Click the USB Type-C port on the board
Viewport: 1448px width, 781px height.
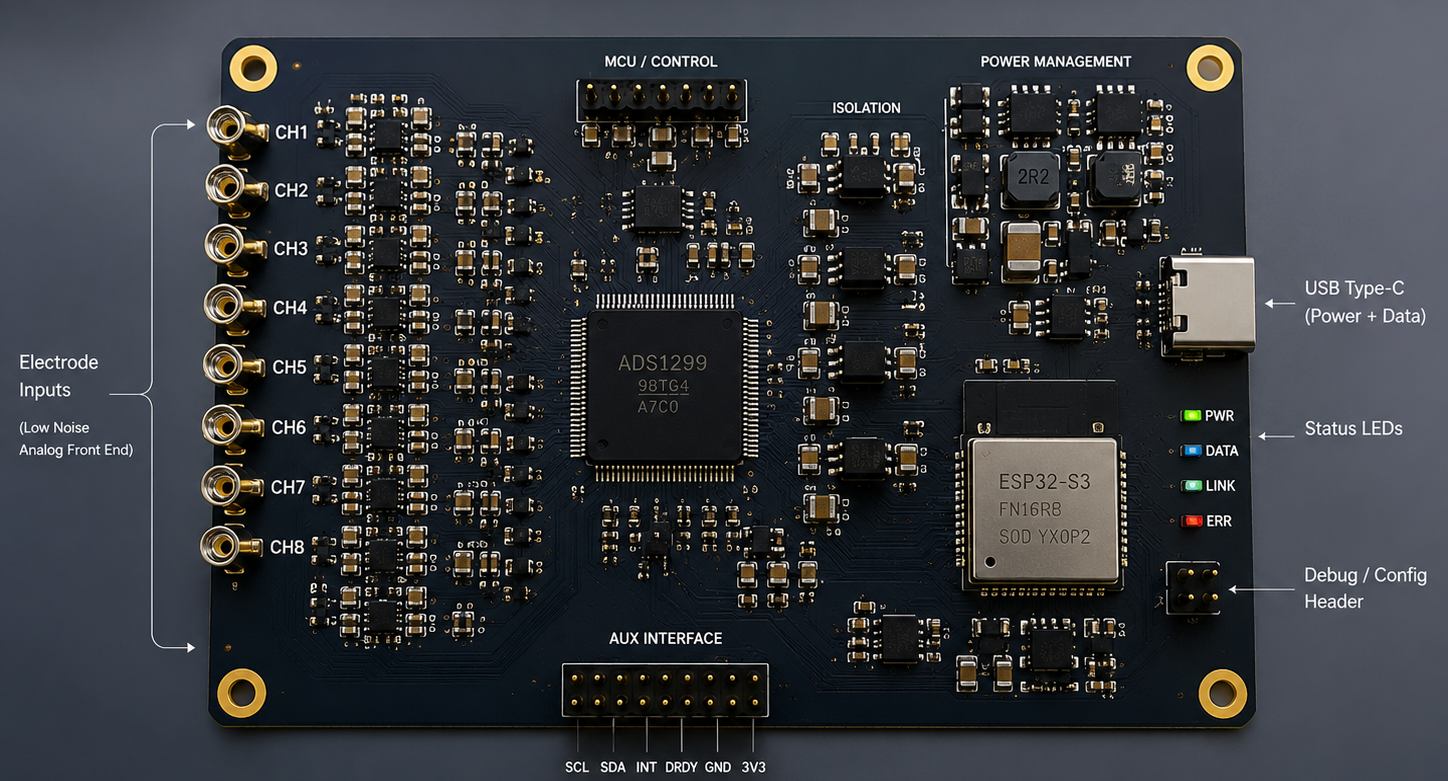[1208, 304]
